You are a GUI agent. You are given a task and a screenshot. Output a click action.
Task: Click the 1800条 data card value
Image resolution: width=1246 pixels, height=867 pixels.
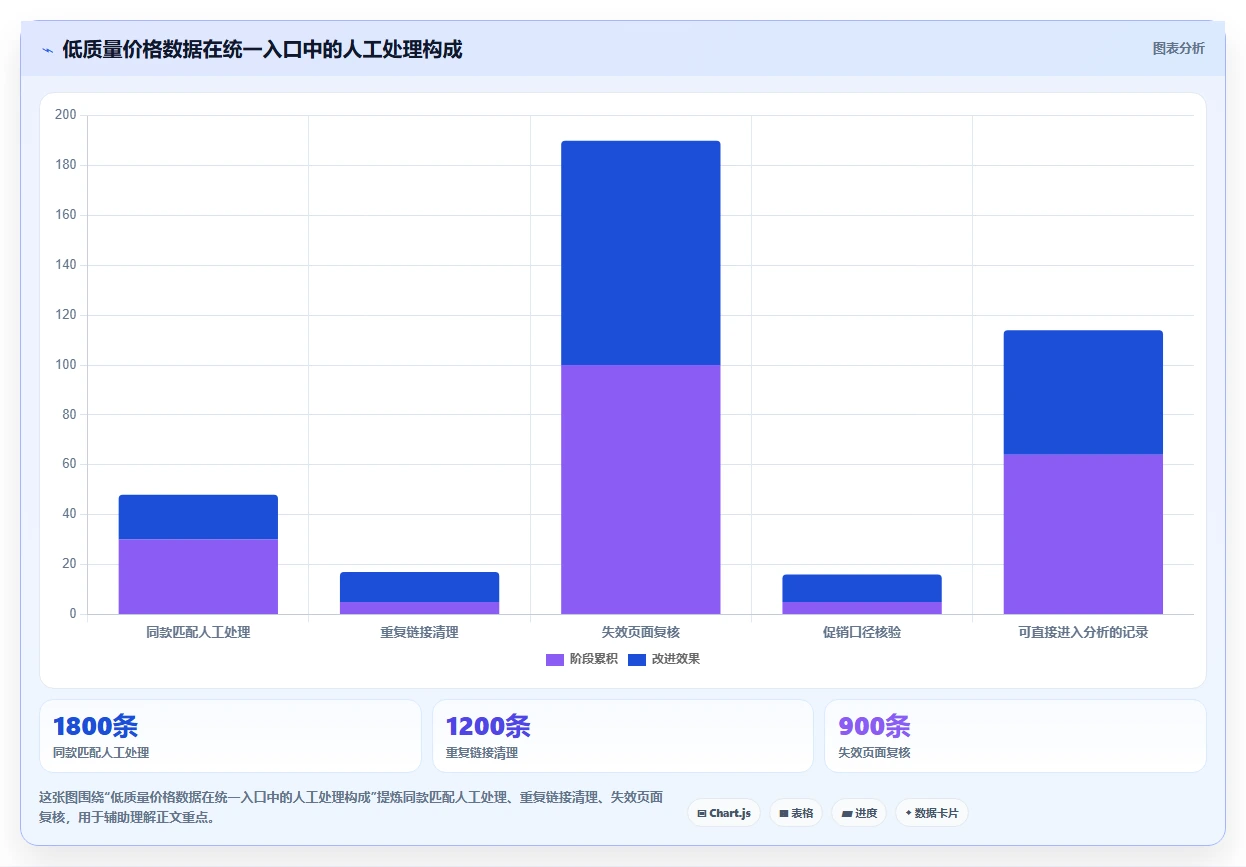(95, 727)
